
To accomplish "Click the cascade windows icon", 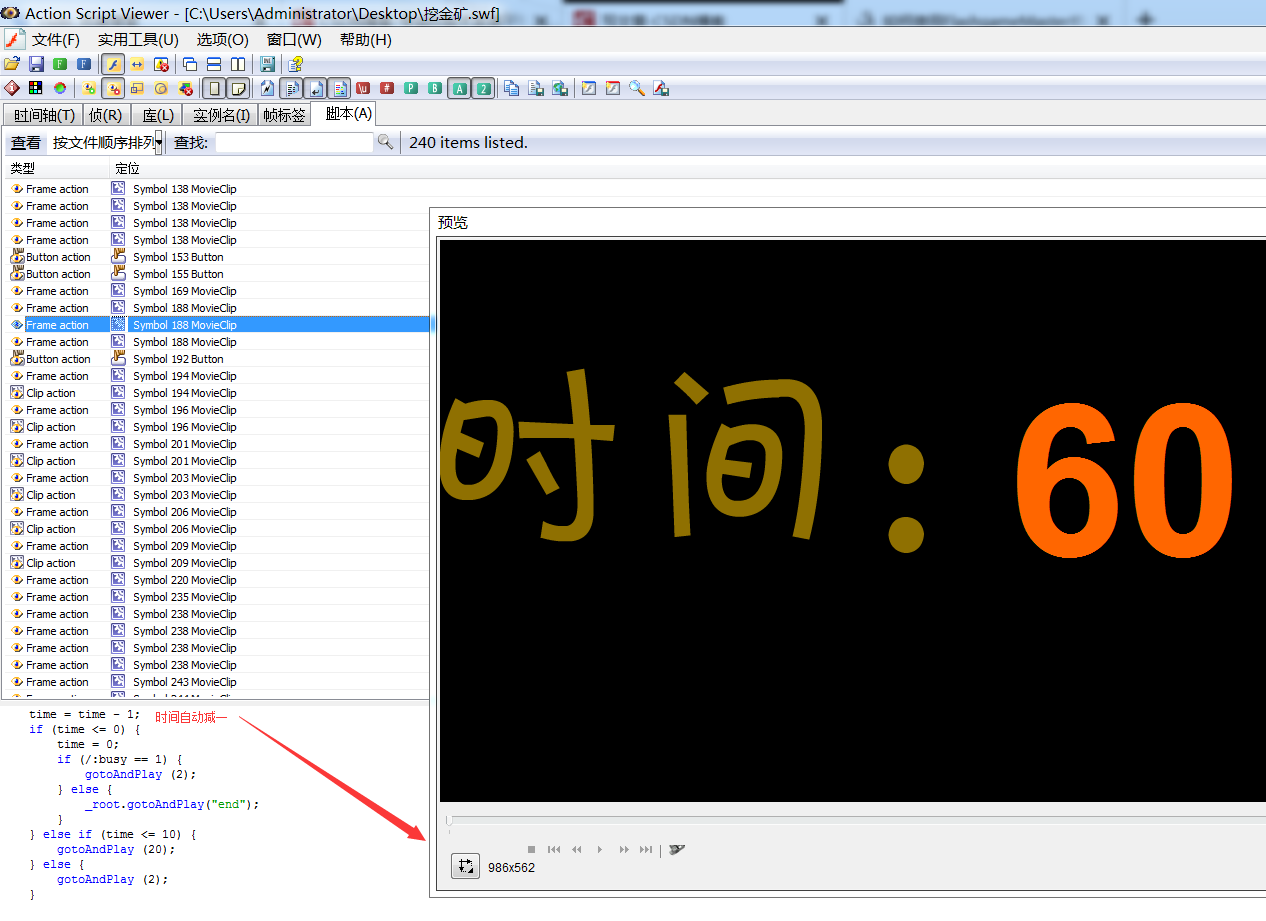I will click(x=190, y=64).
